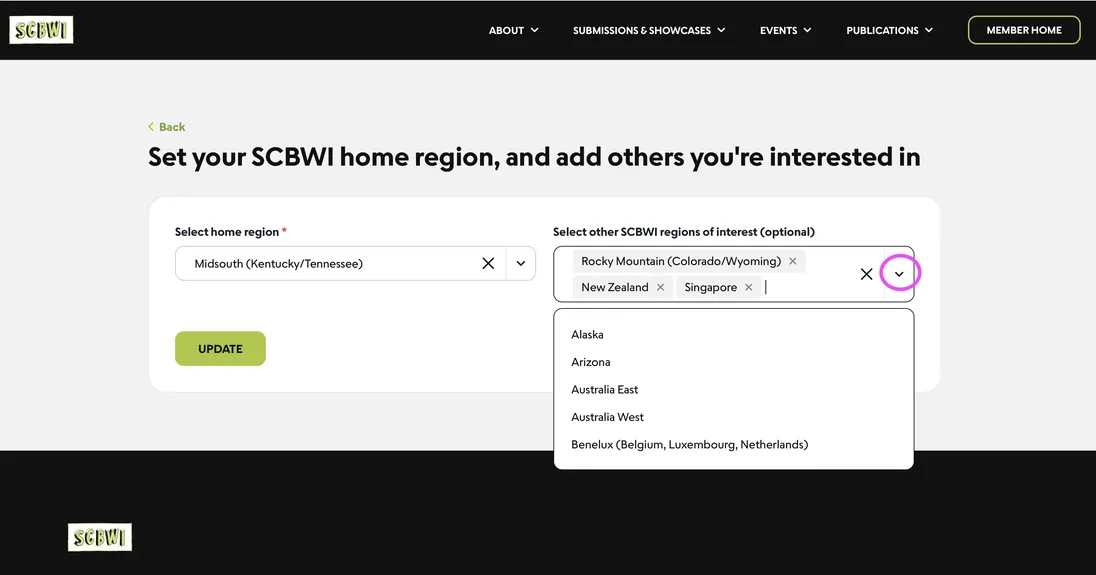Open the About menu
The width and height of the screenshot is (1096, 575).
click(513, 30)
